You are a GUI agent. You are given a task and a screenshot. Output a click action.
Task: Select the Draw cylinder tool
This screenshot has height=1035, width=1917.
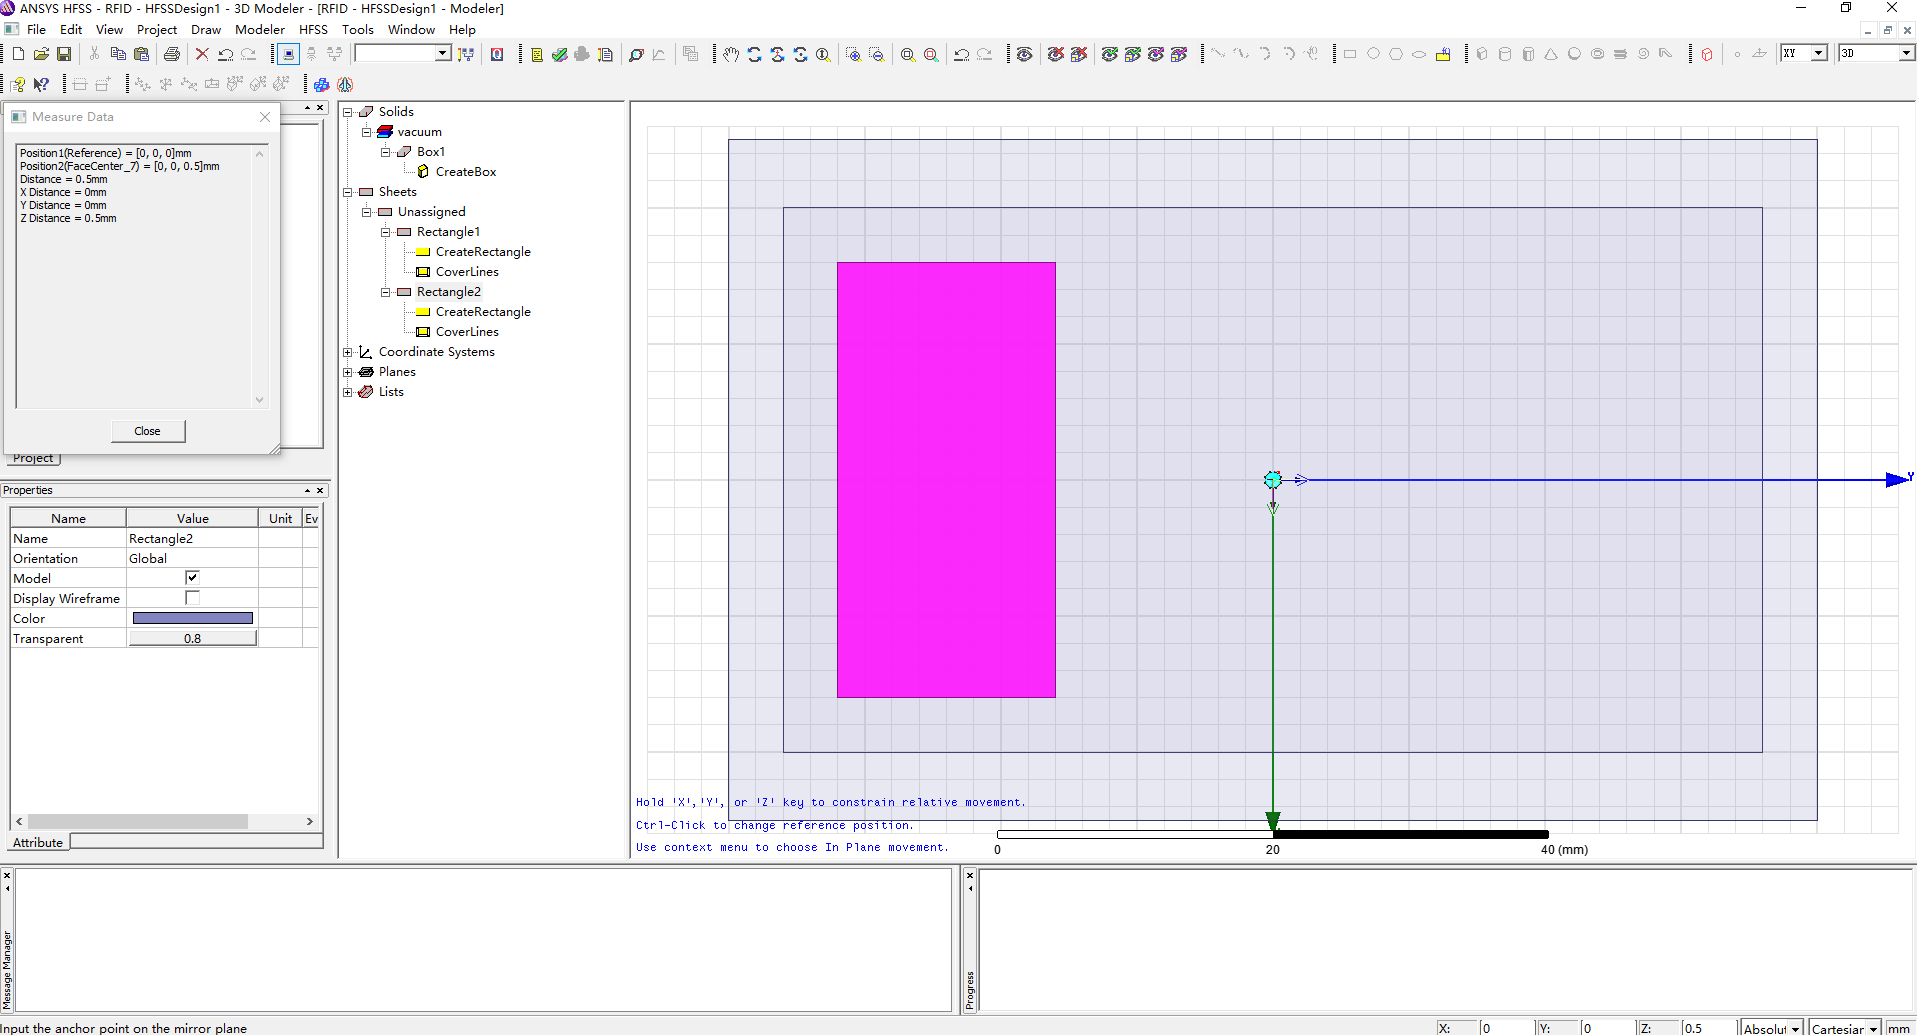coord(1505,54)
